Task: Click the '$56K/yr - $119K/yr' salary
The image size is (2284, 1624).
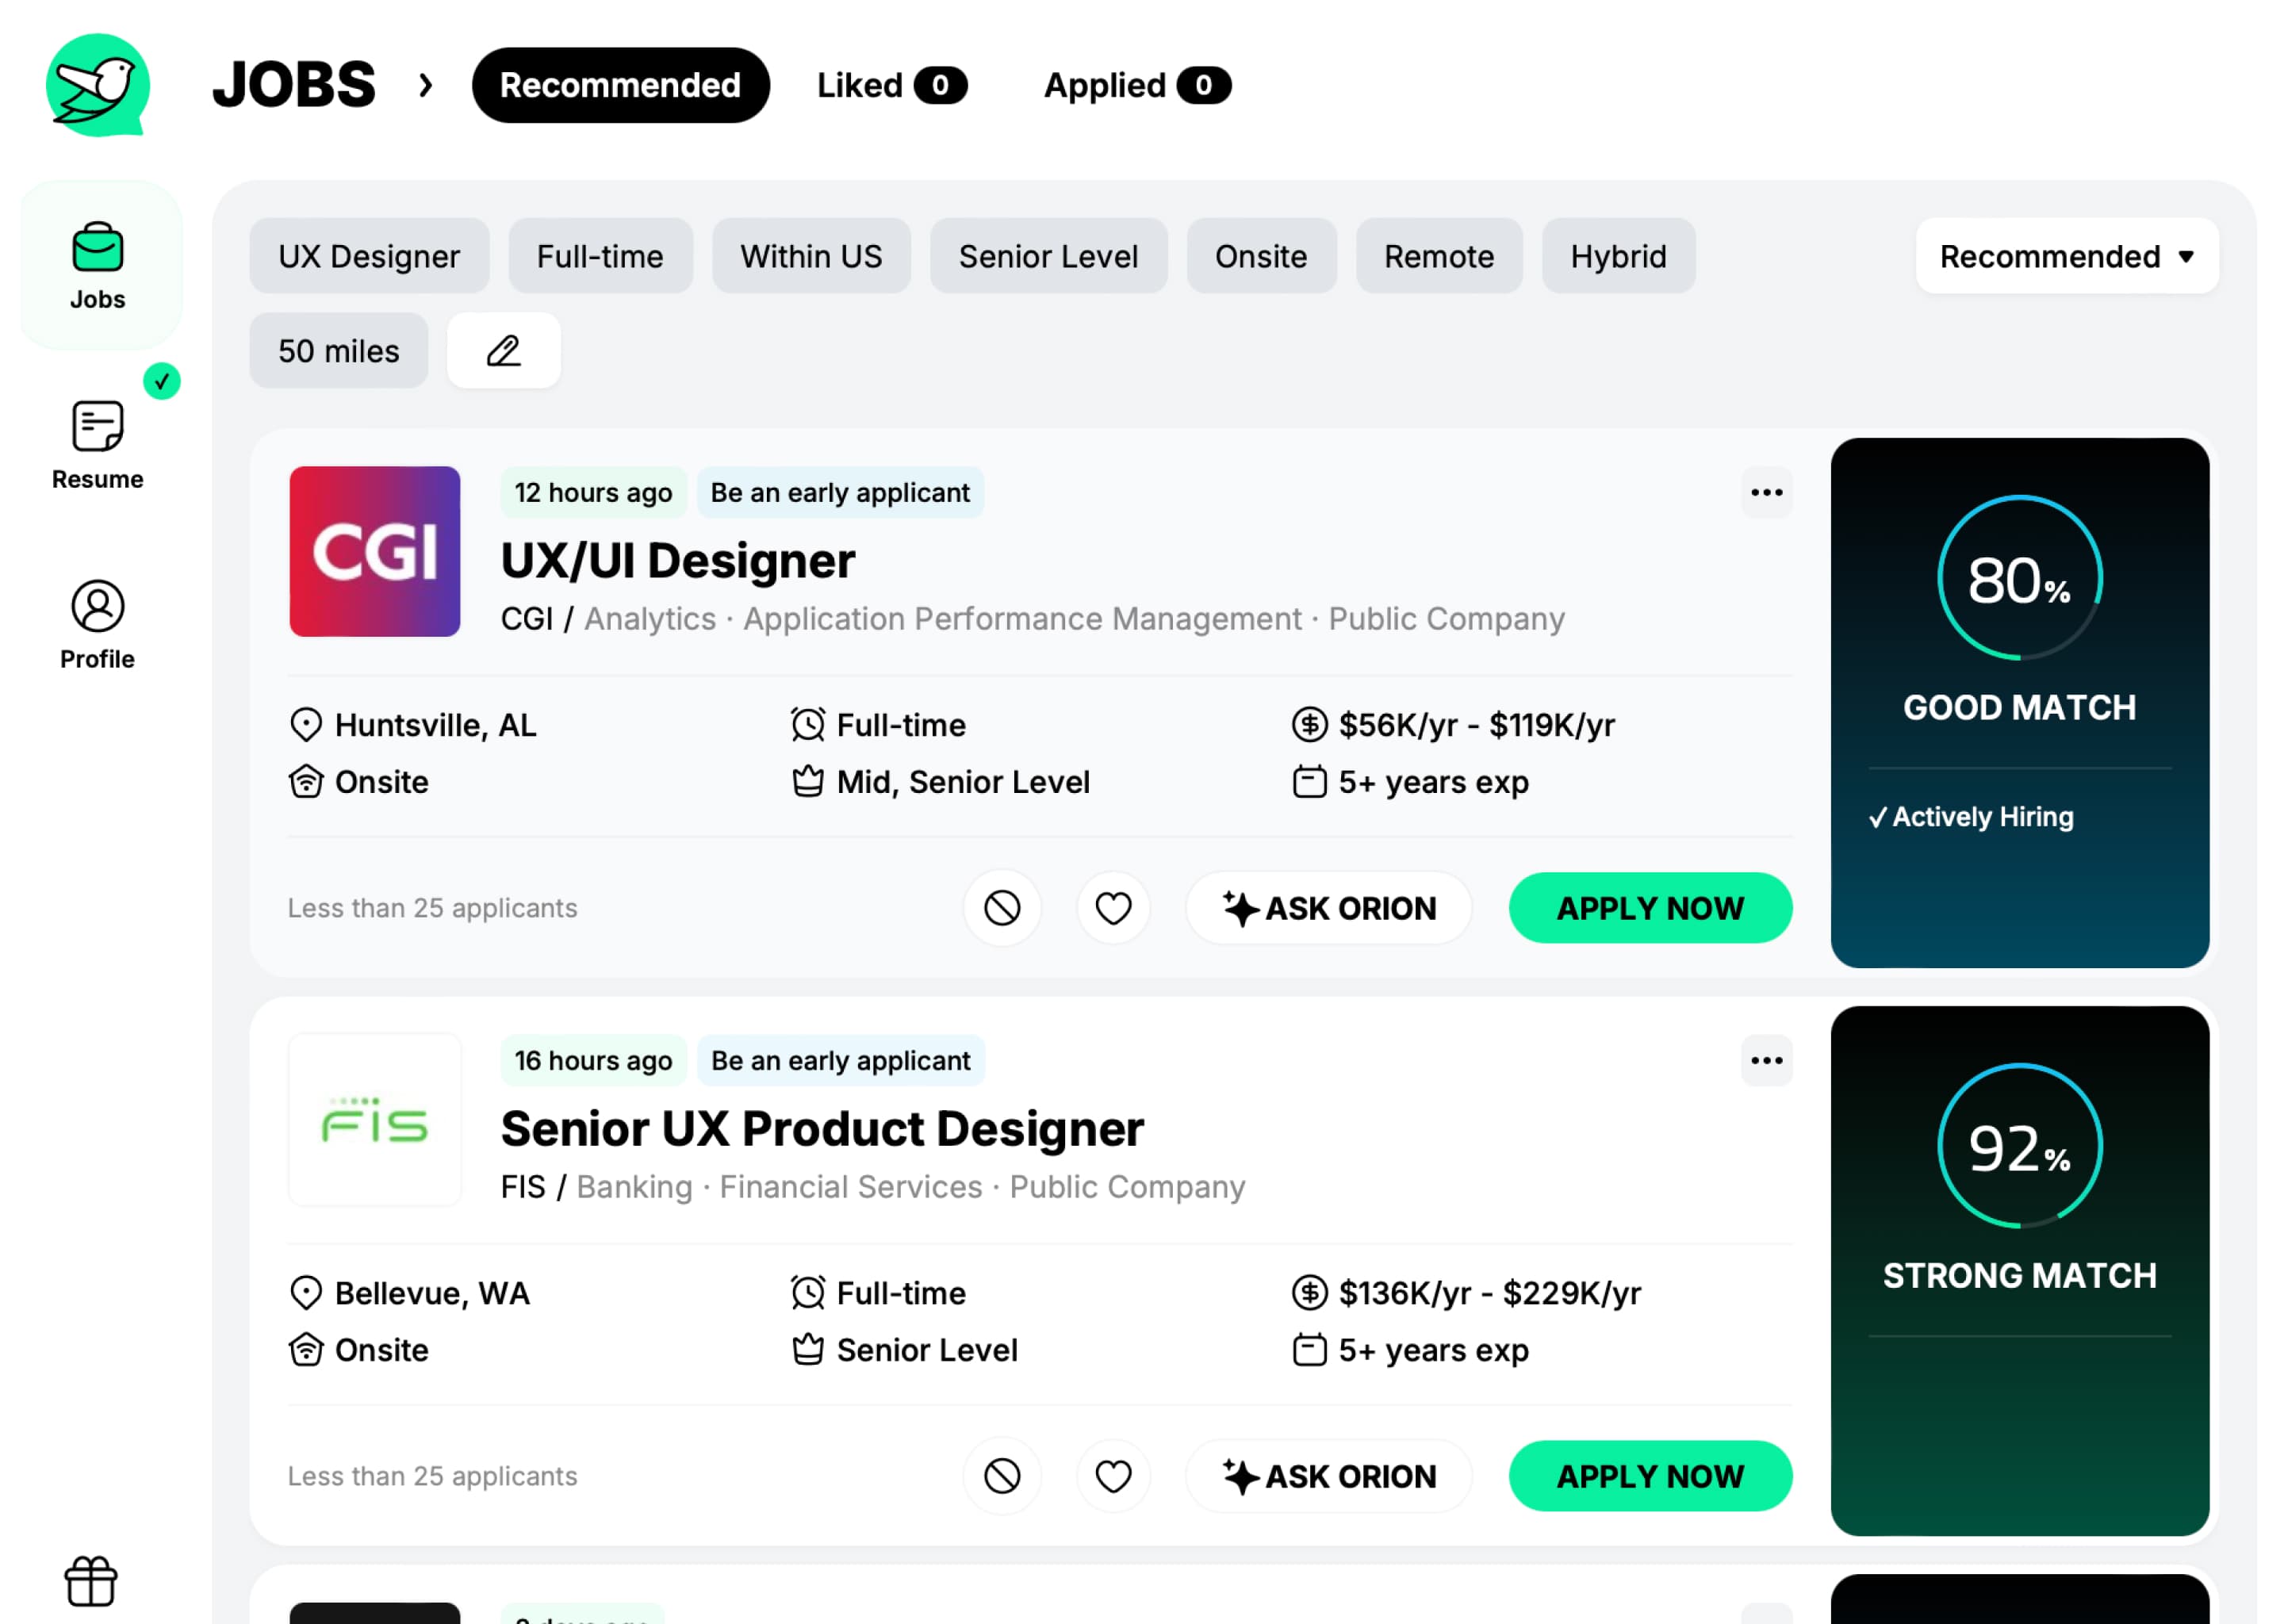Action: pos(1476,725)
